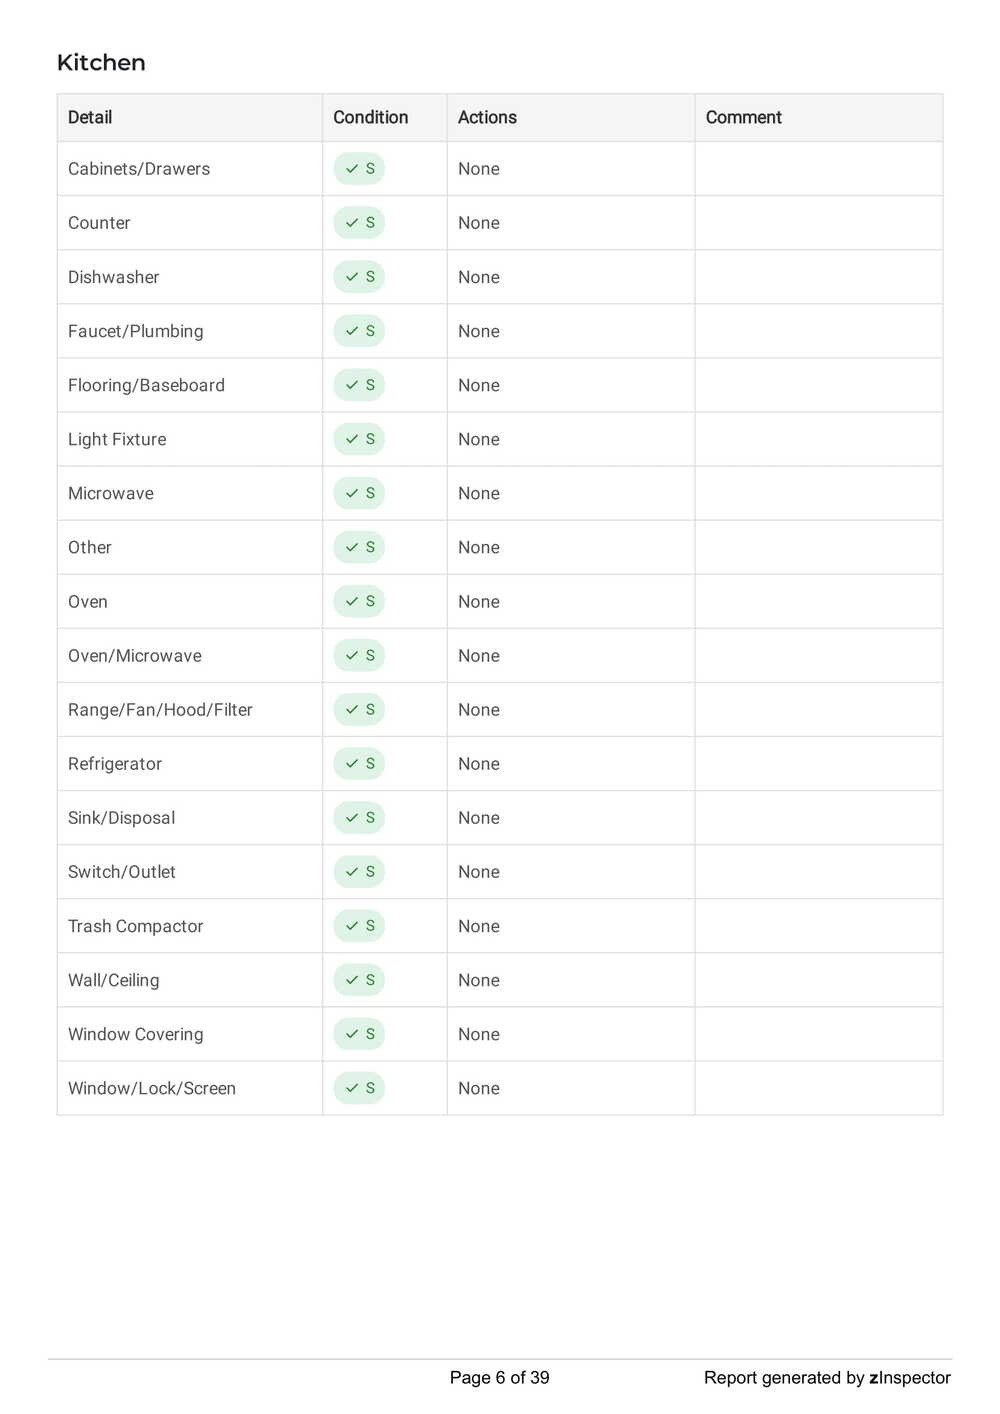Screen dimensions: 1000x1414
Task: Click the Cabinets/Drawers condition S badge
Action: 359,169
